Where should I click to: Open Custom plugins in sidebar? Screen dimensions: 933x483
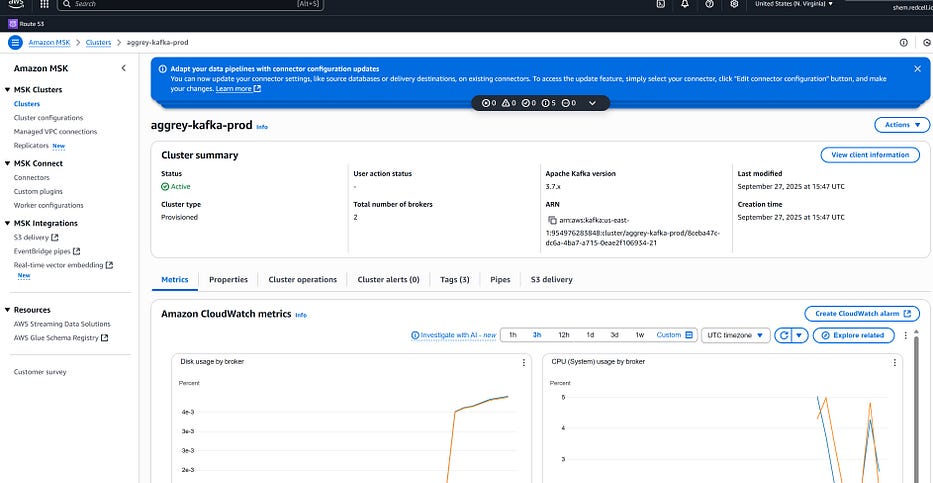coord(38,192)
